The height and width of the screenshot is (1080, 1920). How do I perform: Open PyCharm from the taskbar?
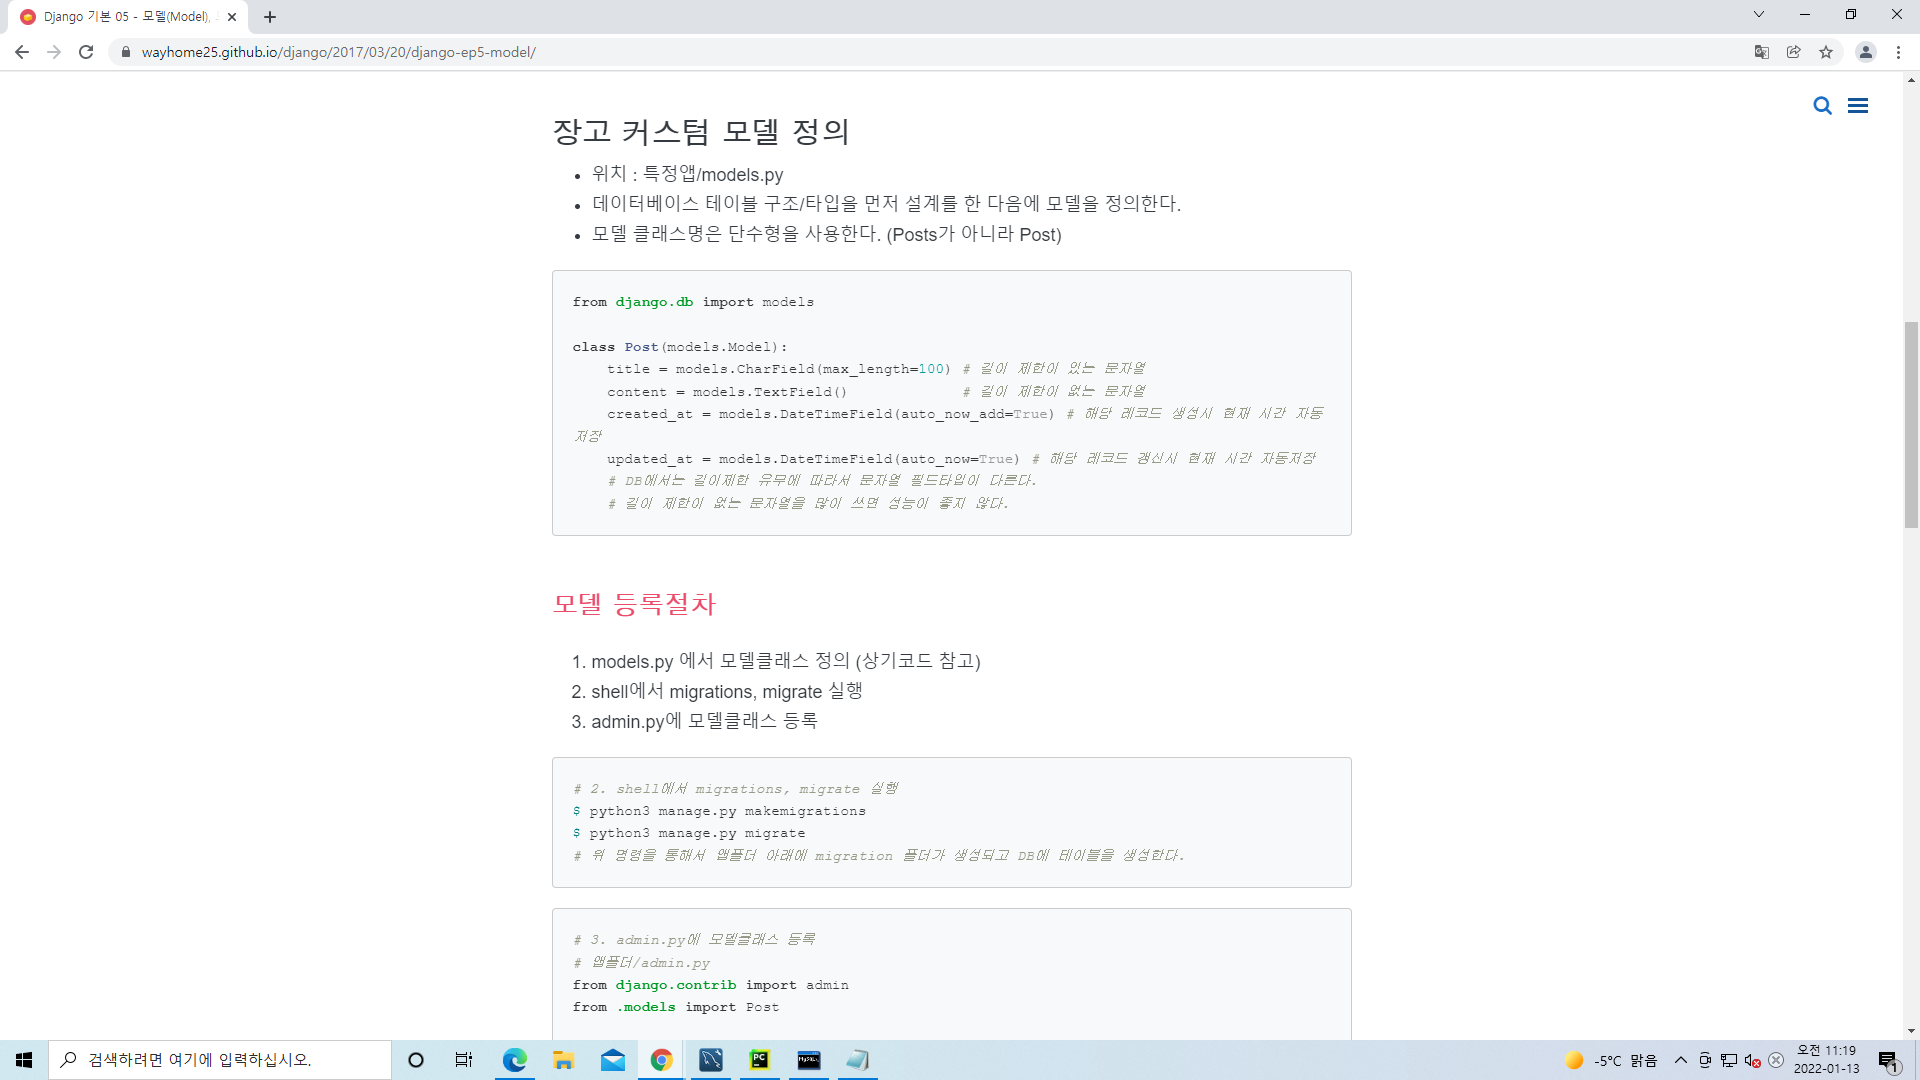point(760,1060)
